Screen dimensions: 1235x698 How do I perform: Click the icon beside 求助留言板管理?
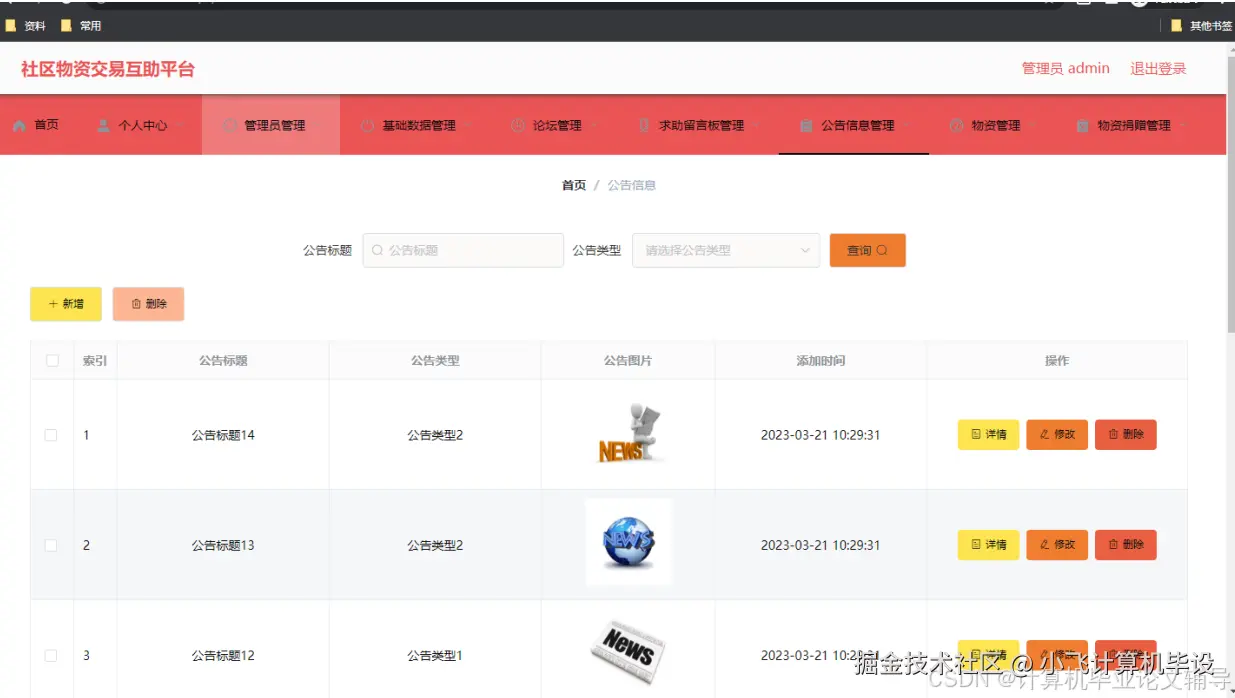point(644,126)
